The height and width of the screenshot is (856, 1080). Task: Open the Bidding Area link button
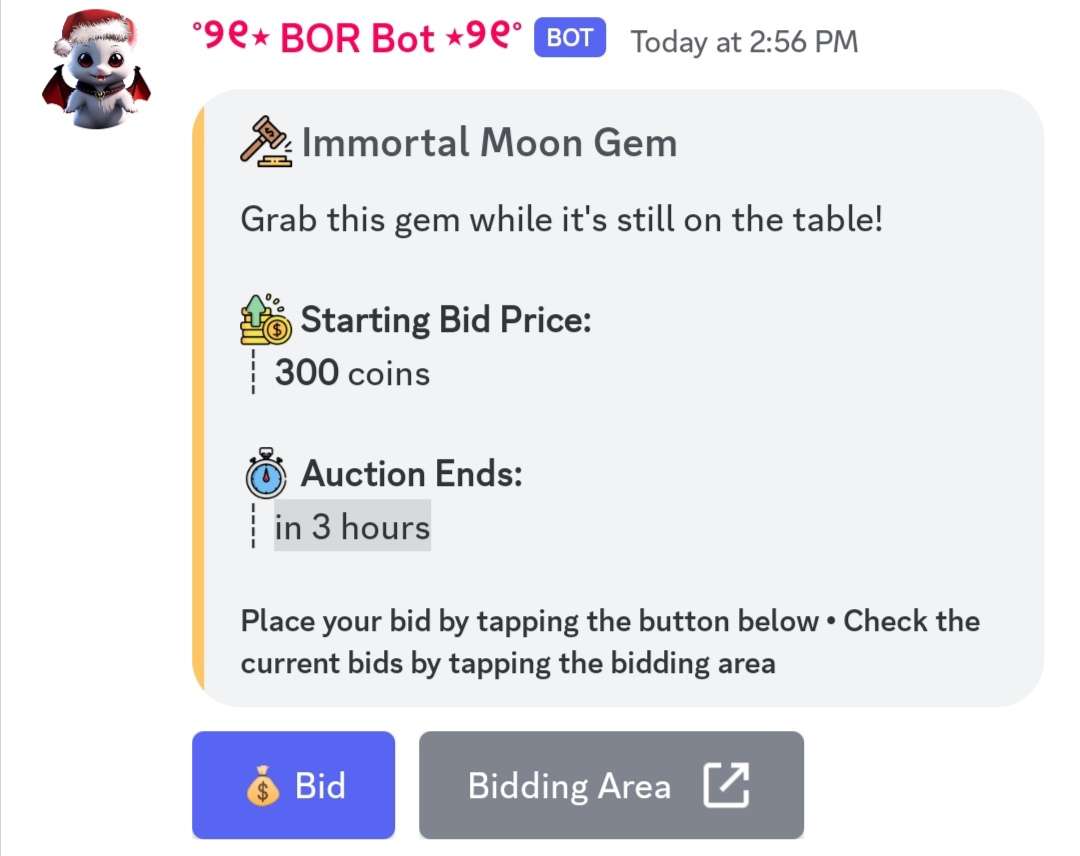tap(611, 785)
